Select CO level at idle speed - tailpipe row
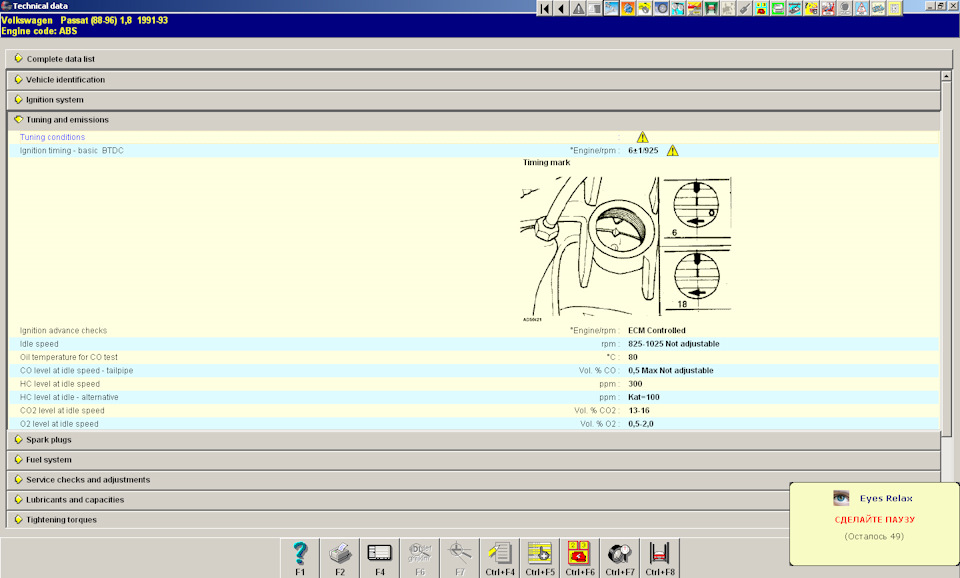The image size is (960, 578). tap(474, 370)
